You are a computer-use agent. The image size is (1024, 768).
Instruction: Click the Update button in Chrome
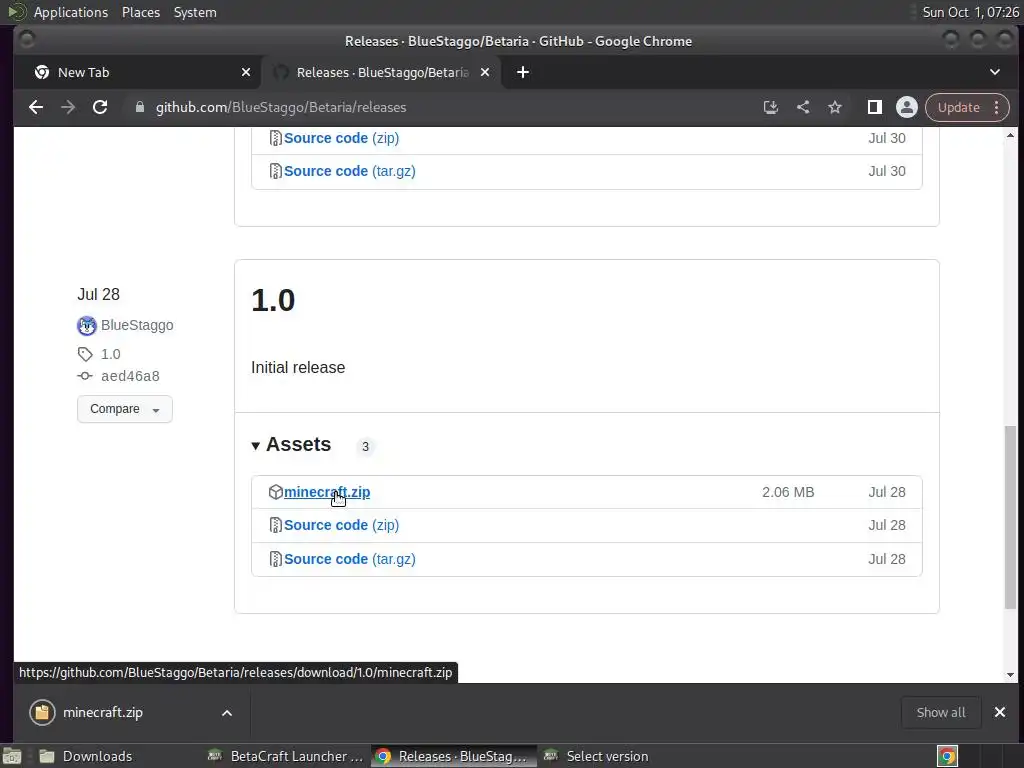coord(958,107)
